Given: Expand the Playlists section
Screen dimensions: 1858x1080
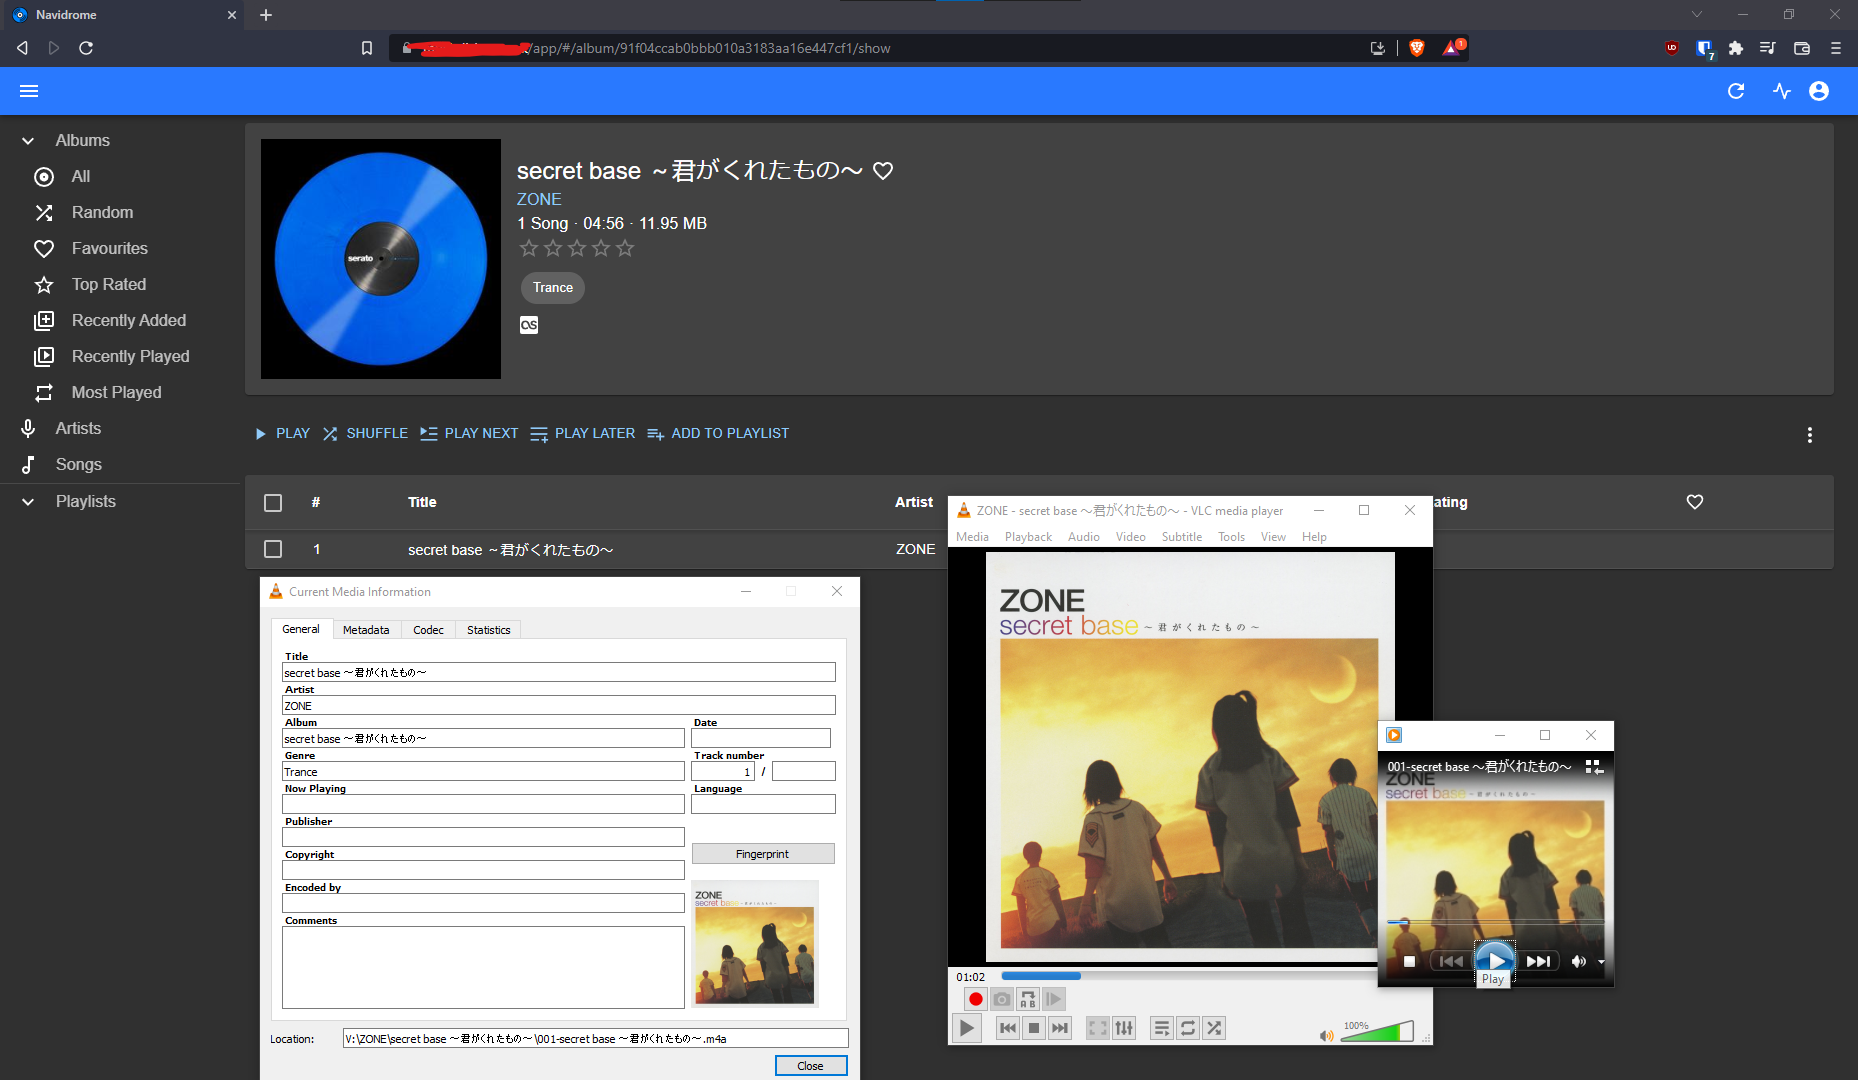Looking at the screenshot, I should point(27,501).
